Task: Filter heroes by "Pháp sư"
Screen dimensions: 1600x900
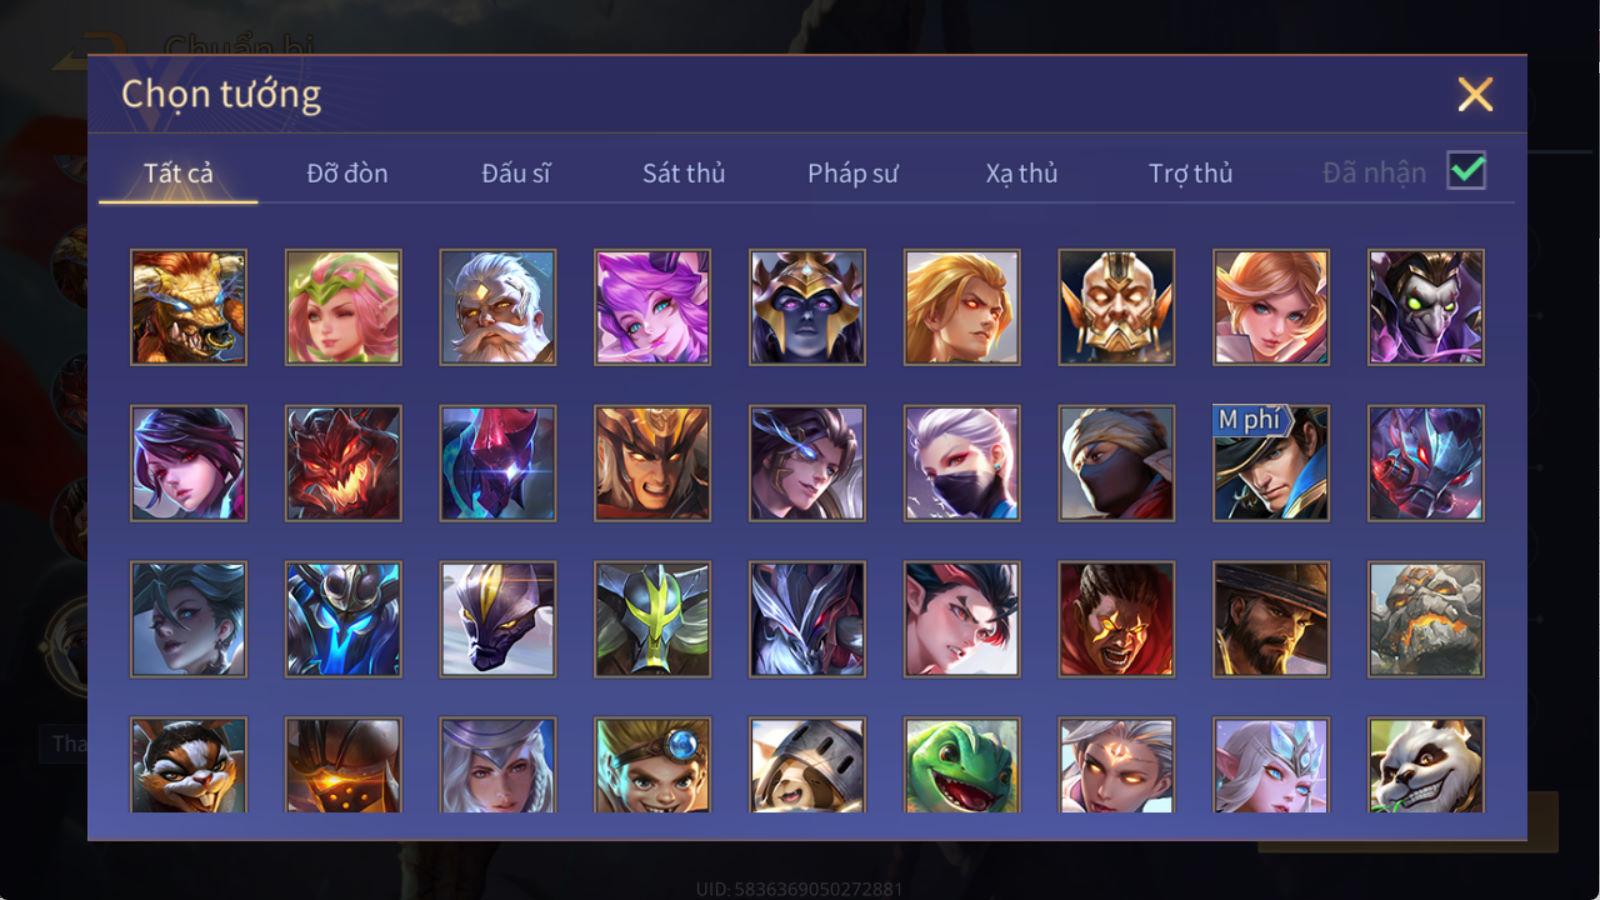Action: click(853, 173)
